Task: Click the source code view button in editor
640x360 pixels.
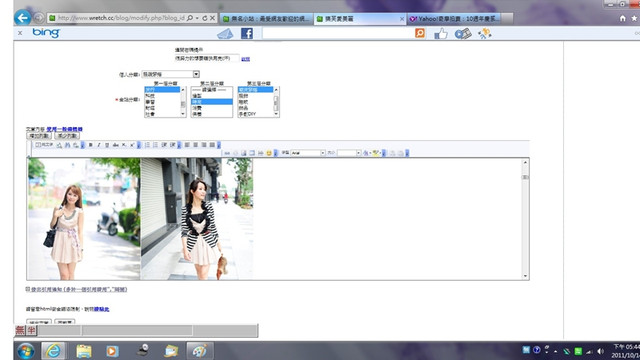Action: (44, 145)
